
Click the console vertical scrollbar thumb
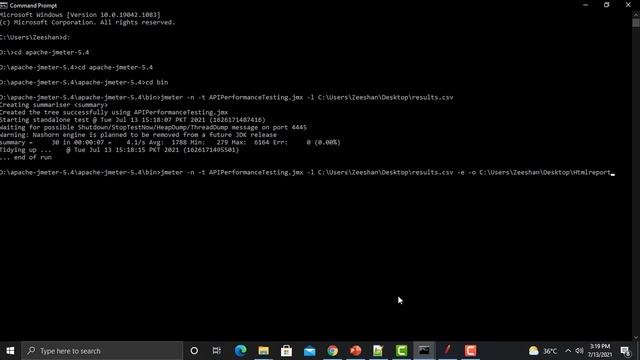tap(636, 22)
